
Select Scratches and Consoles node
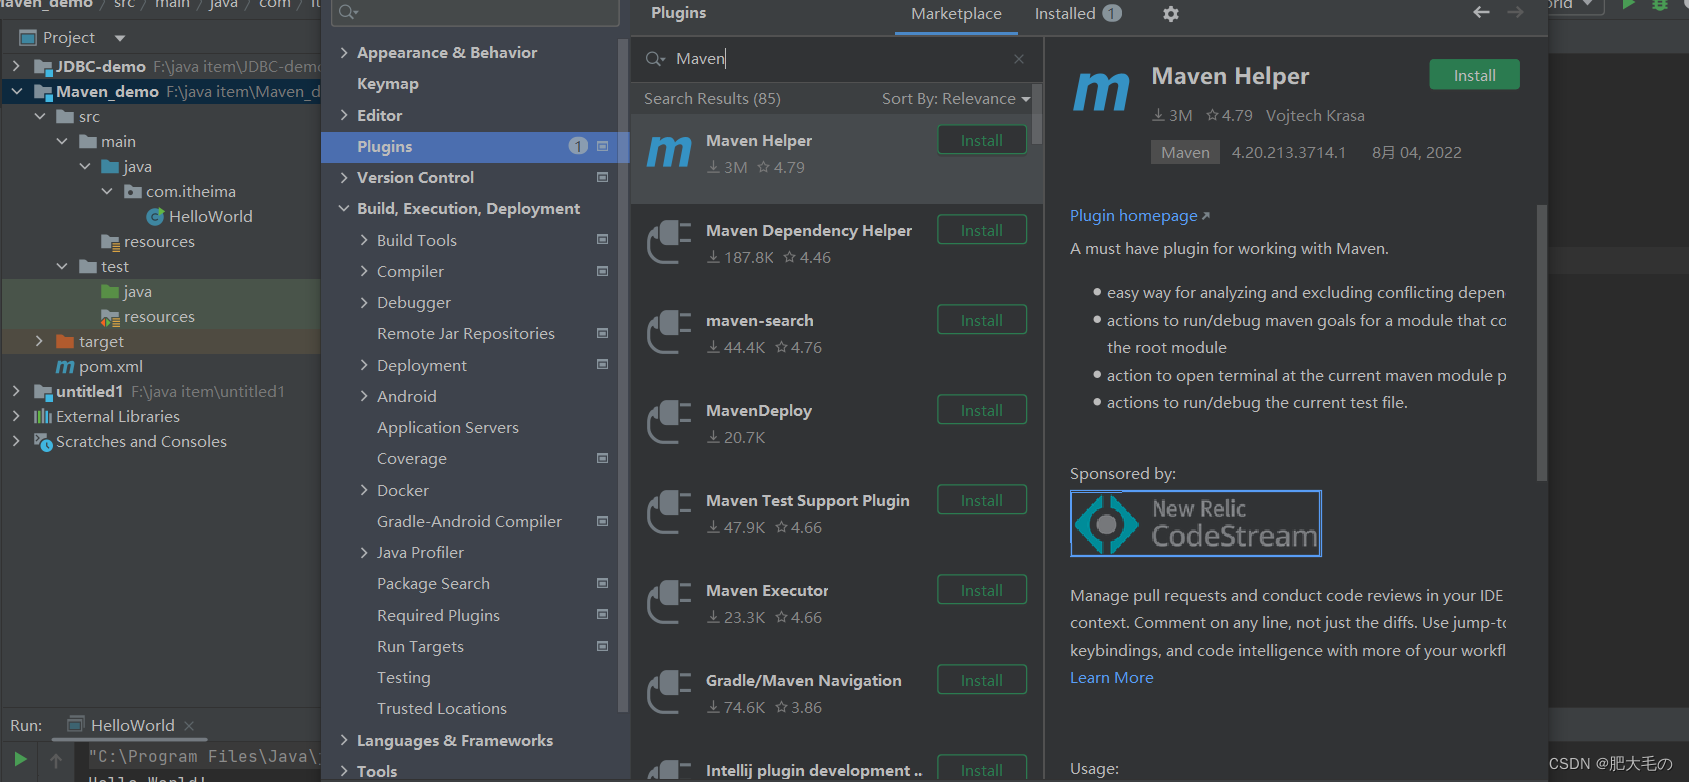point(141,441)
